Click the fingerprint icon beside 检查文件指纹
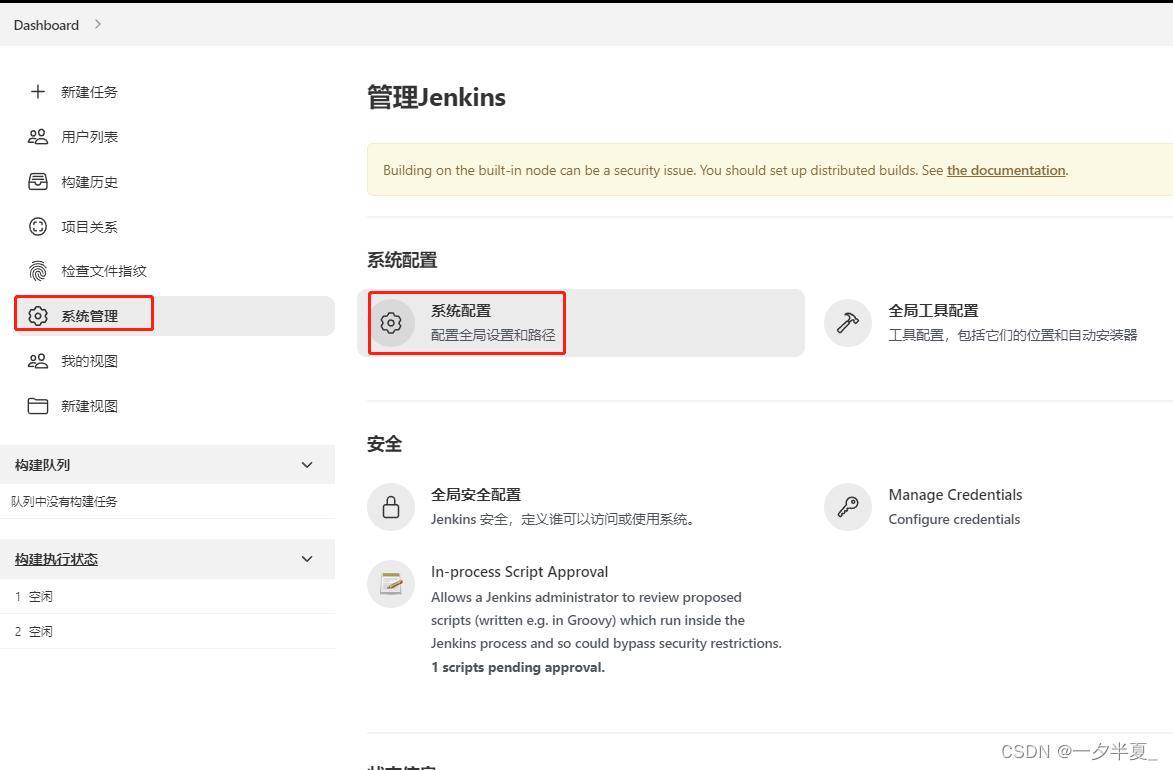The height and width of the screenshot is (770, 1173). tap(37, 271)
